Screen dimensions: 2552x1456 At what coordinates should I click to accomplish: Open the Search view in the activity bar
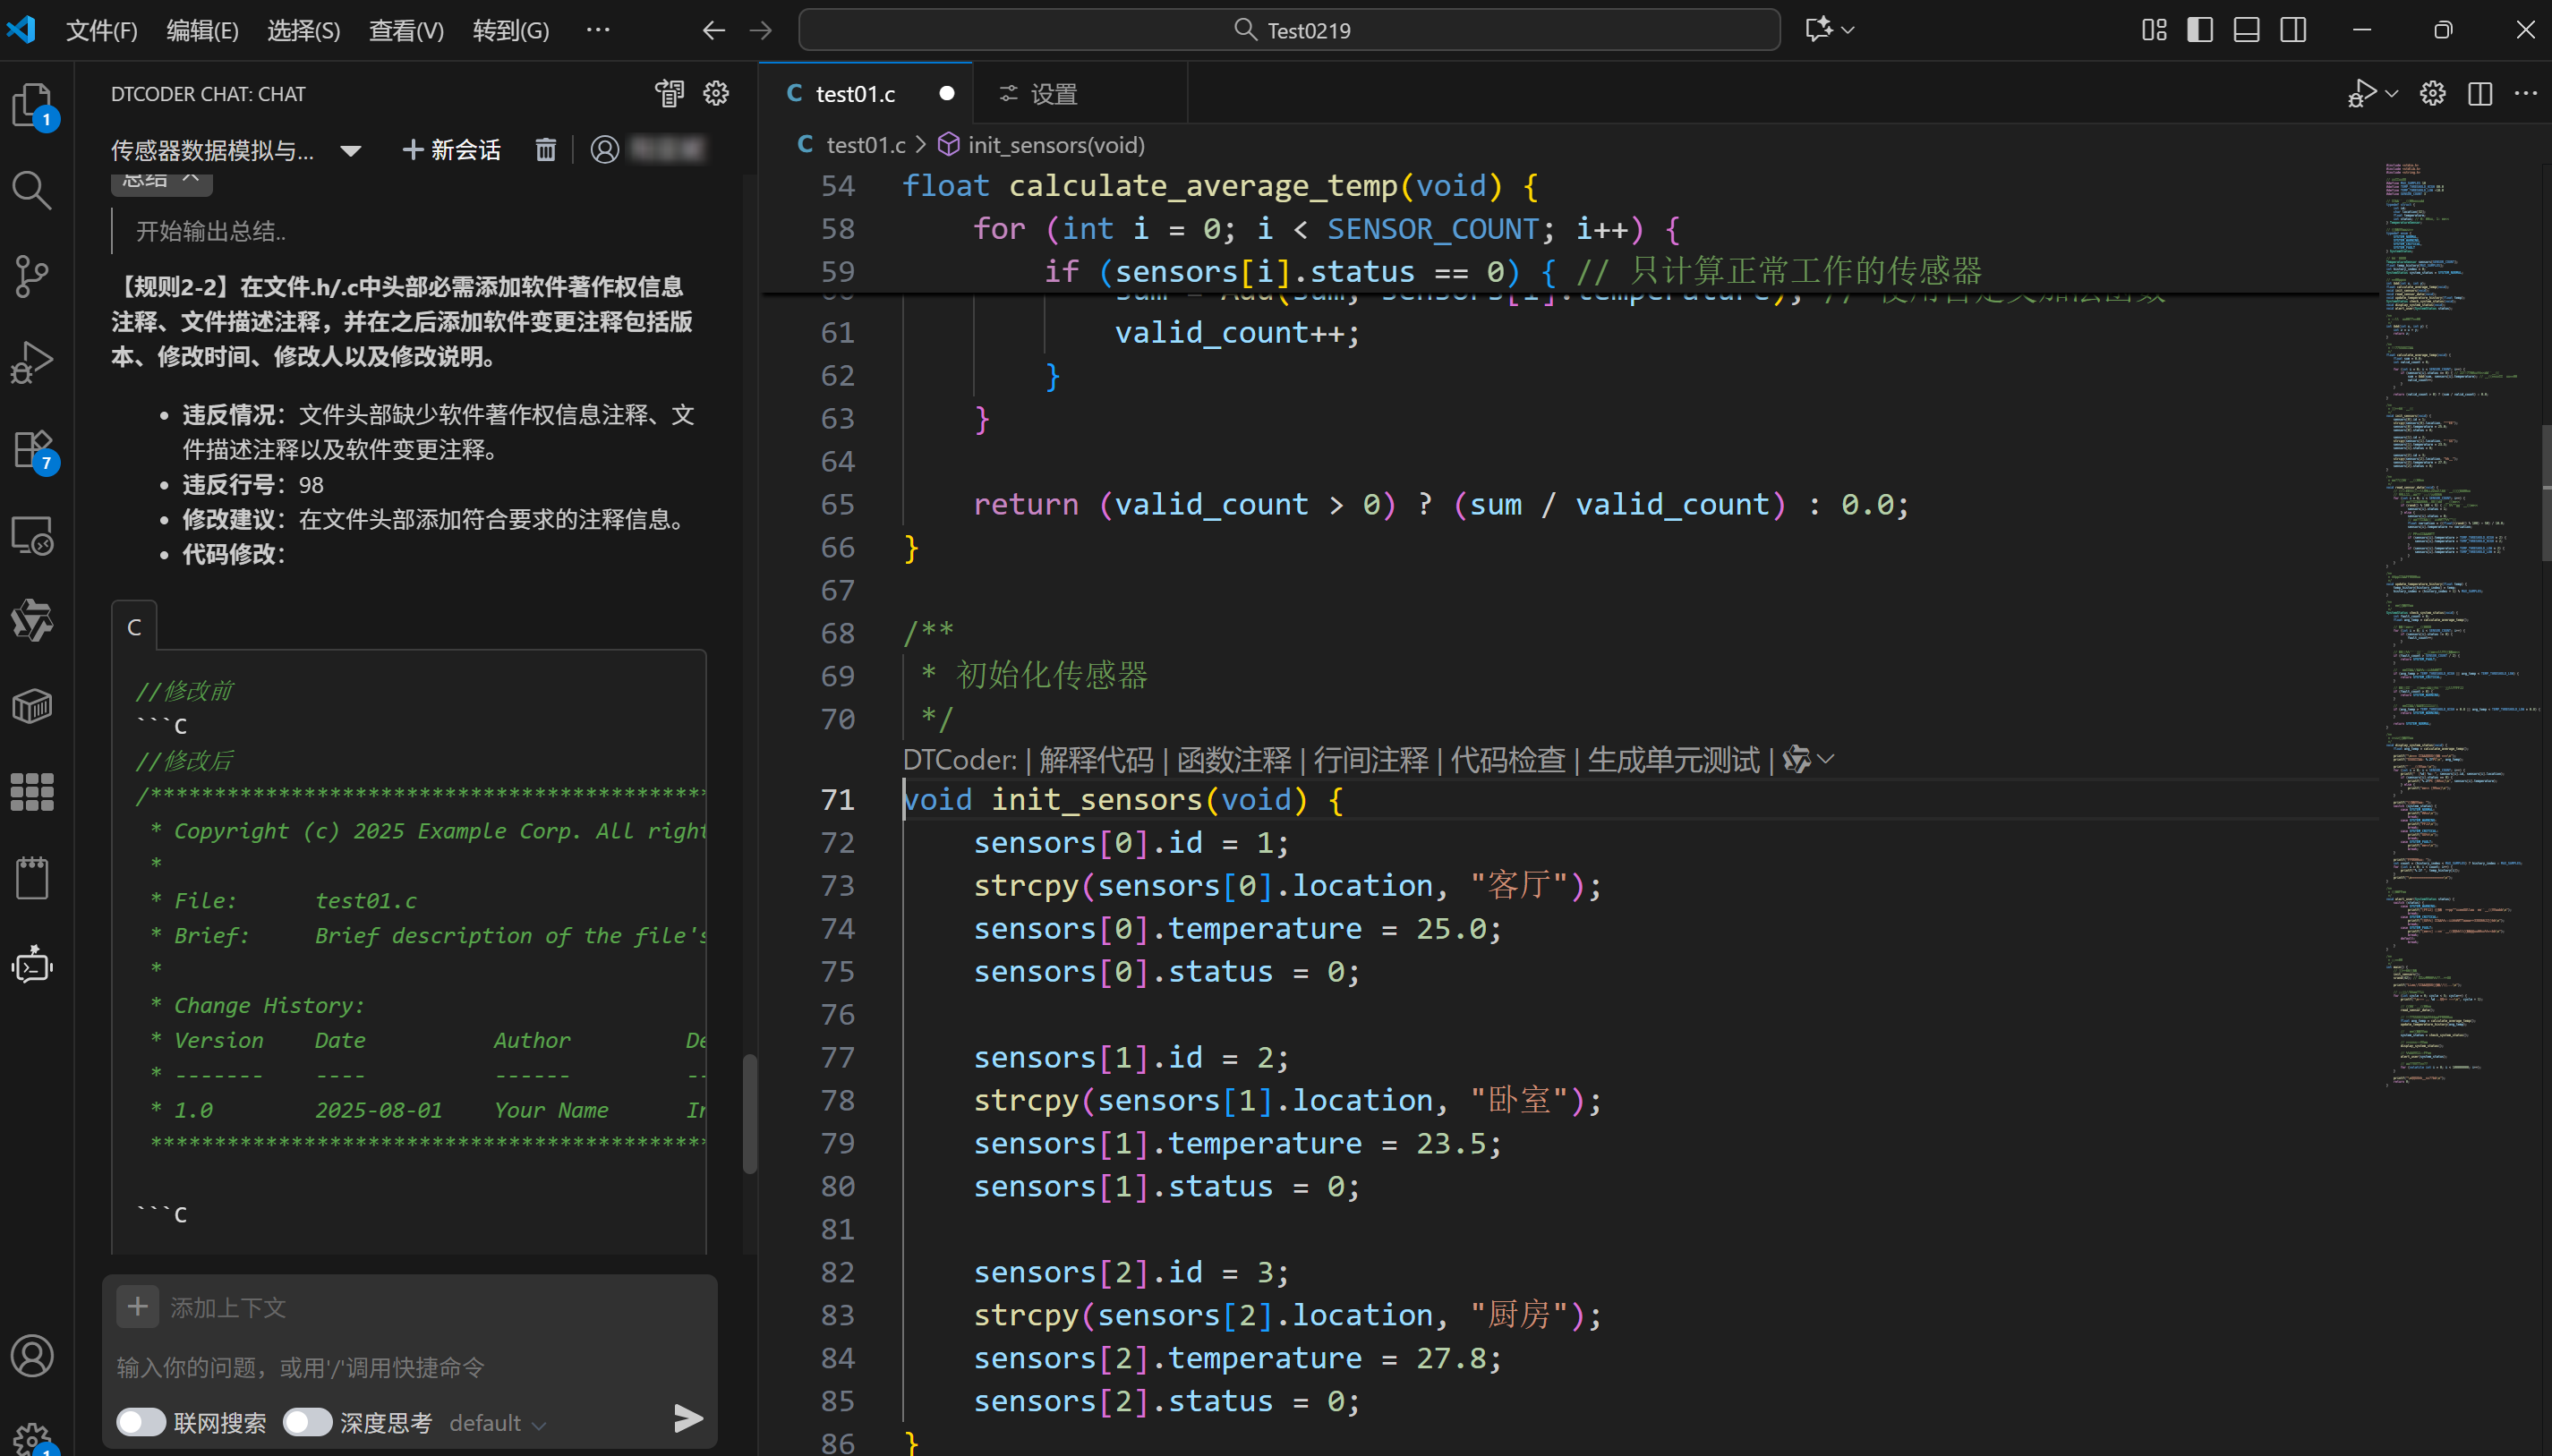point(32,190)
